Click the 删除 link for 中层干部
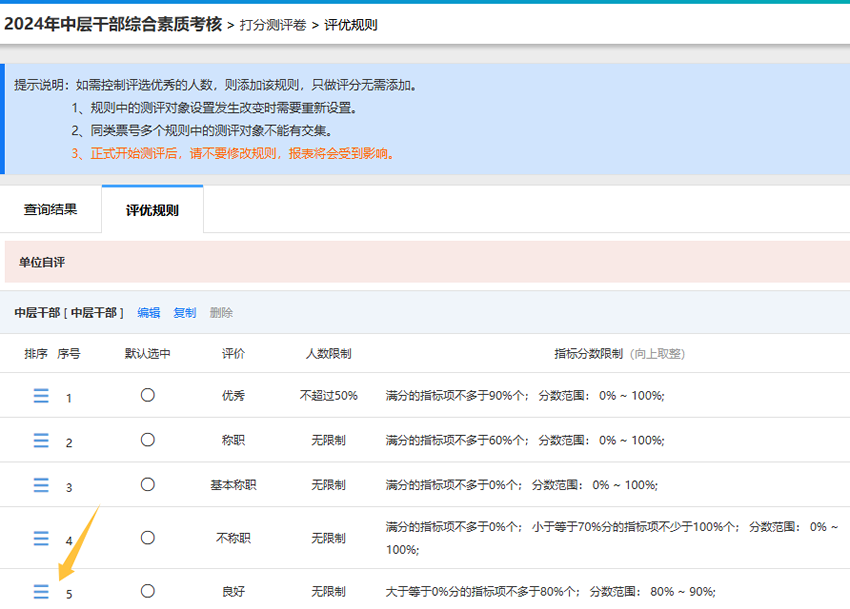850x609 pixels. click(x=221, y=313)
